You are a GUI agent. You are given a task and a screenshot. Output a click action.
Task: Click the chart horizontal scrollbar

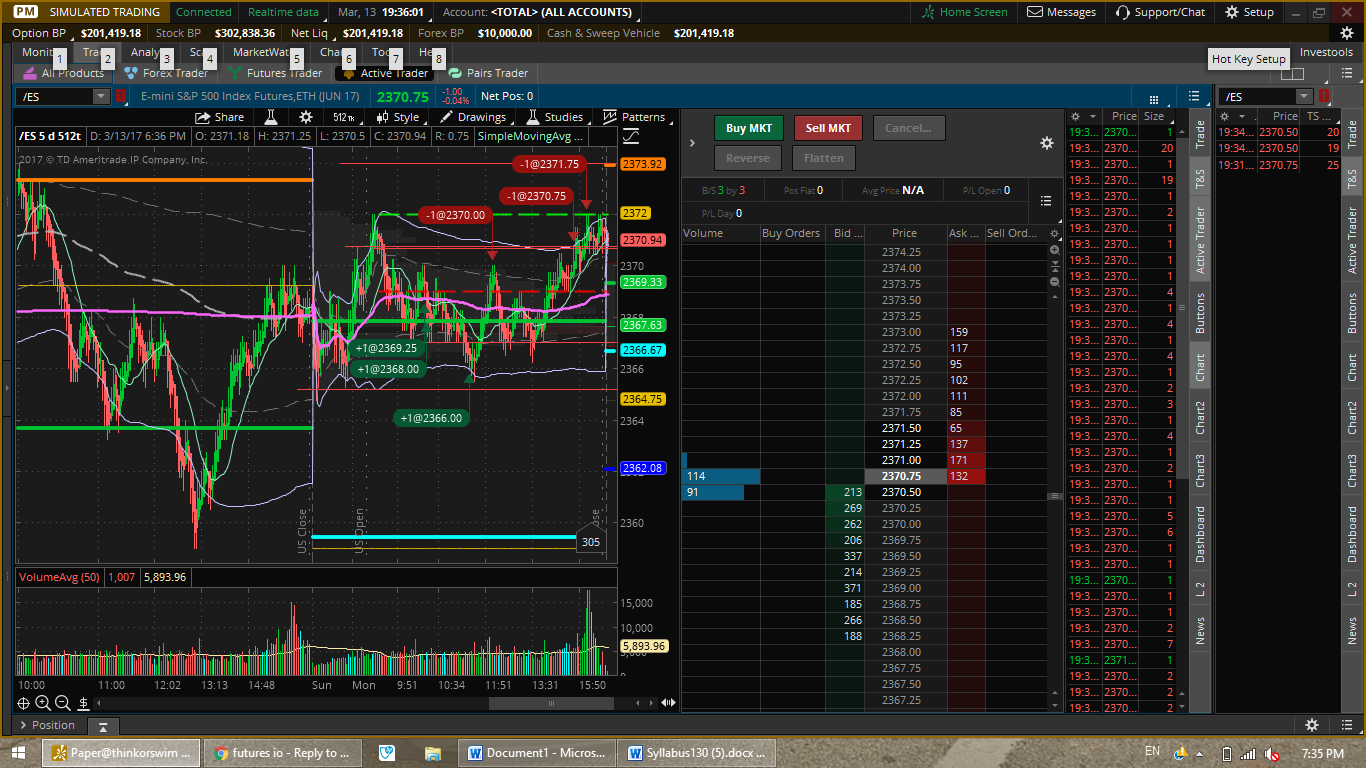pos(550,703)
